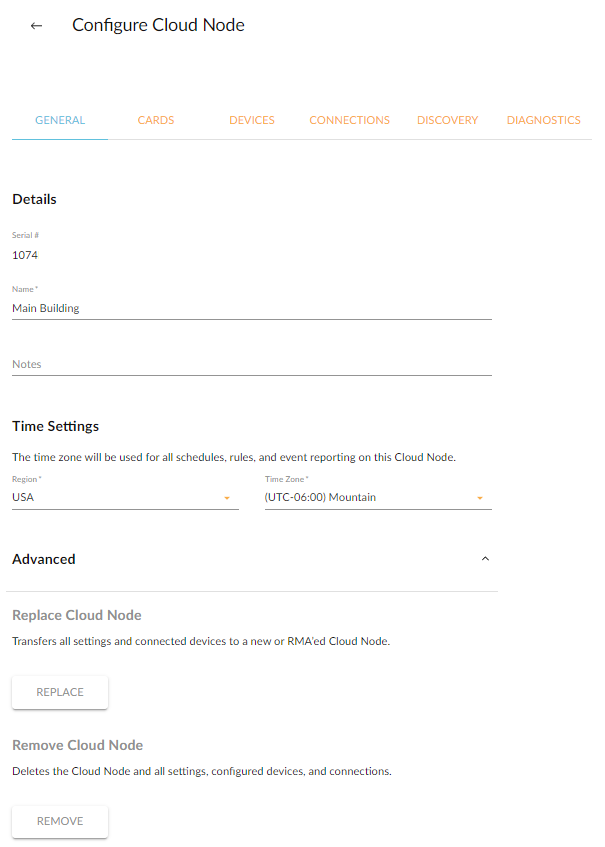Switch to the GENERAL tab
Screen dimensions: 605x847
(x=60, y=119)
